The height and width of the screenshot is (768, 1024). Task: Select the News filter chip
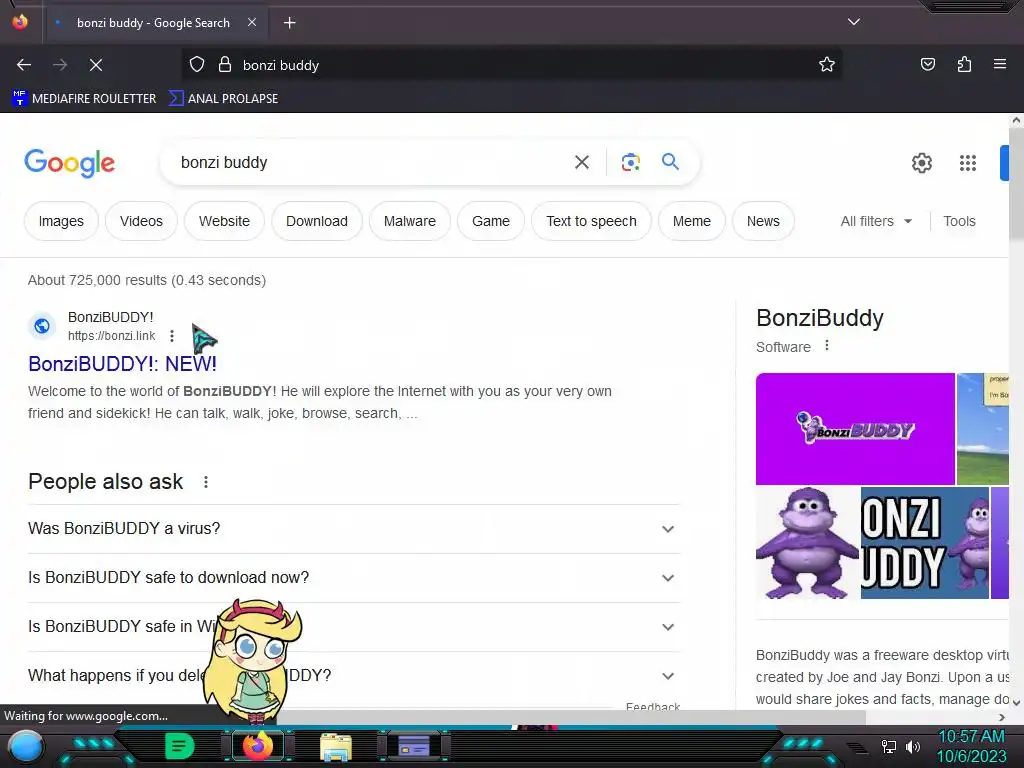(x=763, y=221)
